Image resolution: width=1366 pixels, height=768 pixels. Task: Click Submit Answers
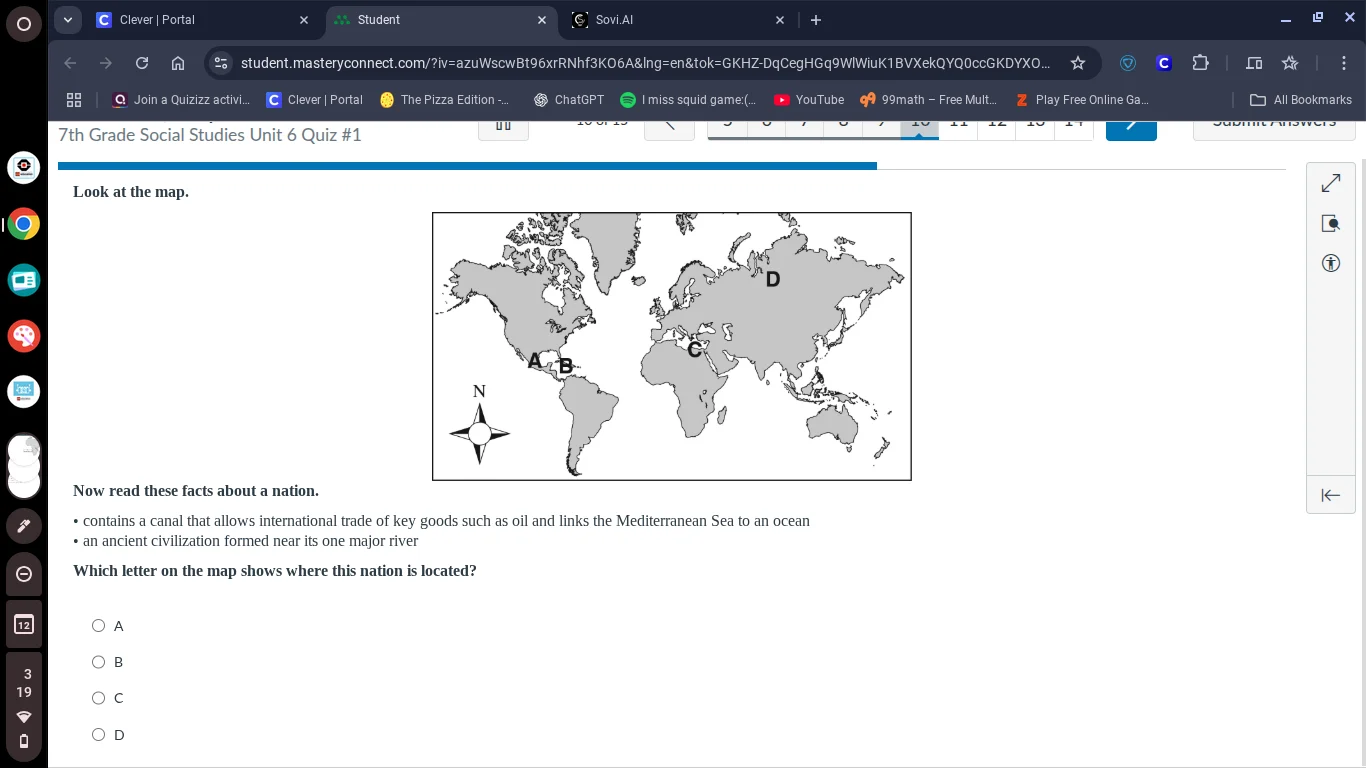coord(1274,122)
